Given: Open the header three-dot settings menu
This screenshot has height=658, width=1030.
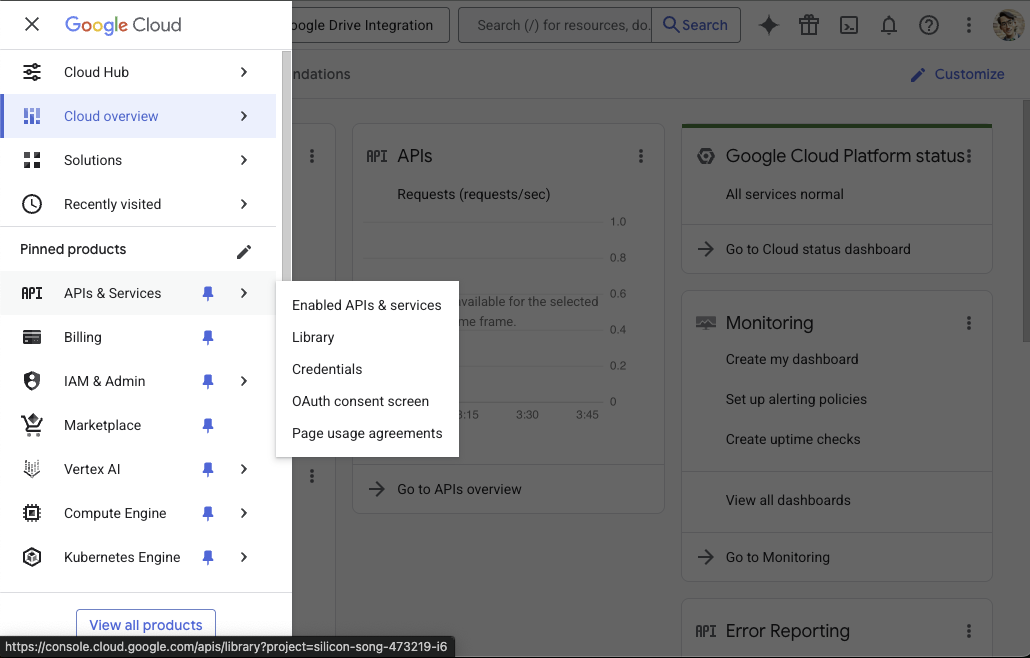Looking at the screenshot, I should (969, 25).
